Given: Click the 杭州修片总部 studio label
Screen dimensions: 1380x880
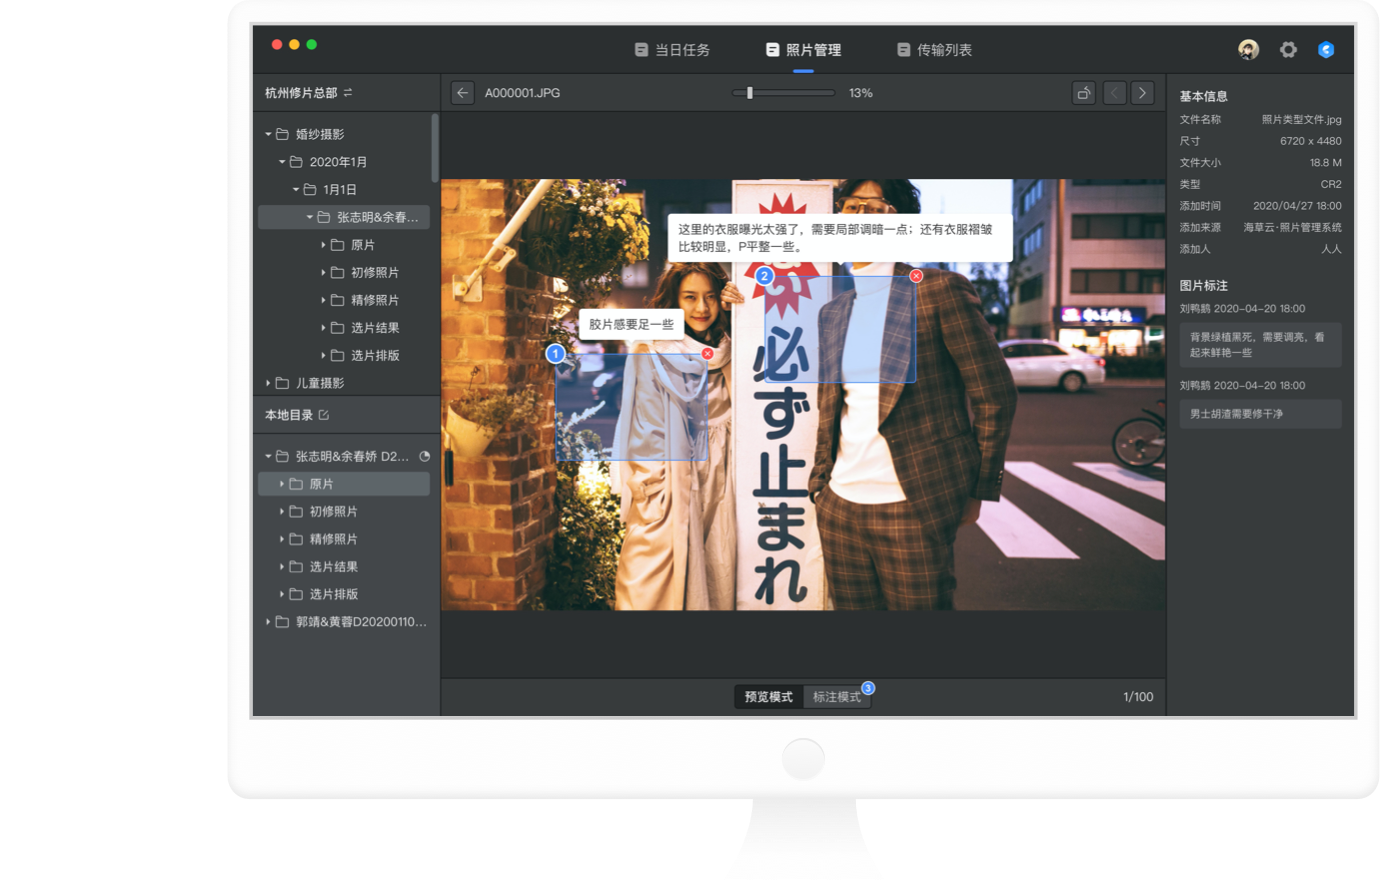Looking at the screenshot, I should [301, 93].
